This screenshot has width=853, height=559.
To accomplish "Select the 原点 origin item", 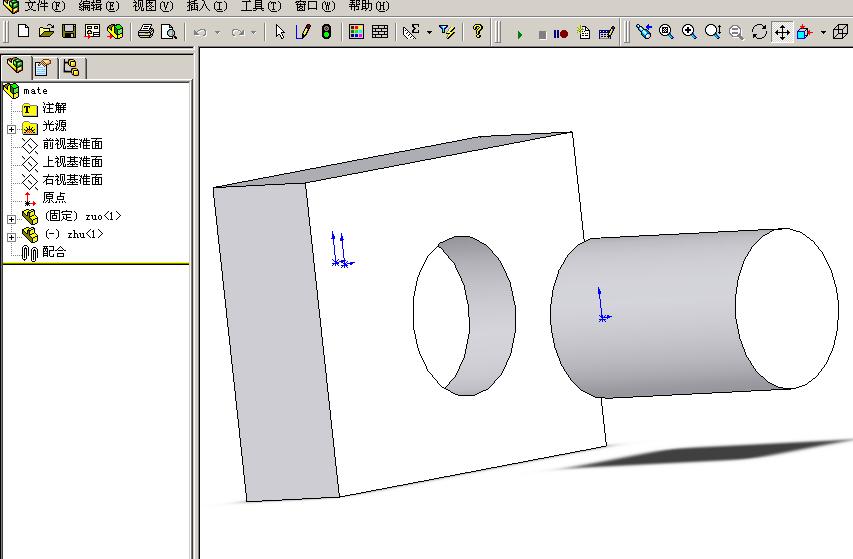I will pyautogui.click(x=54, y=198).
